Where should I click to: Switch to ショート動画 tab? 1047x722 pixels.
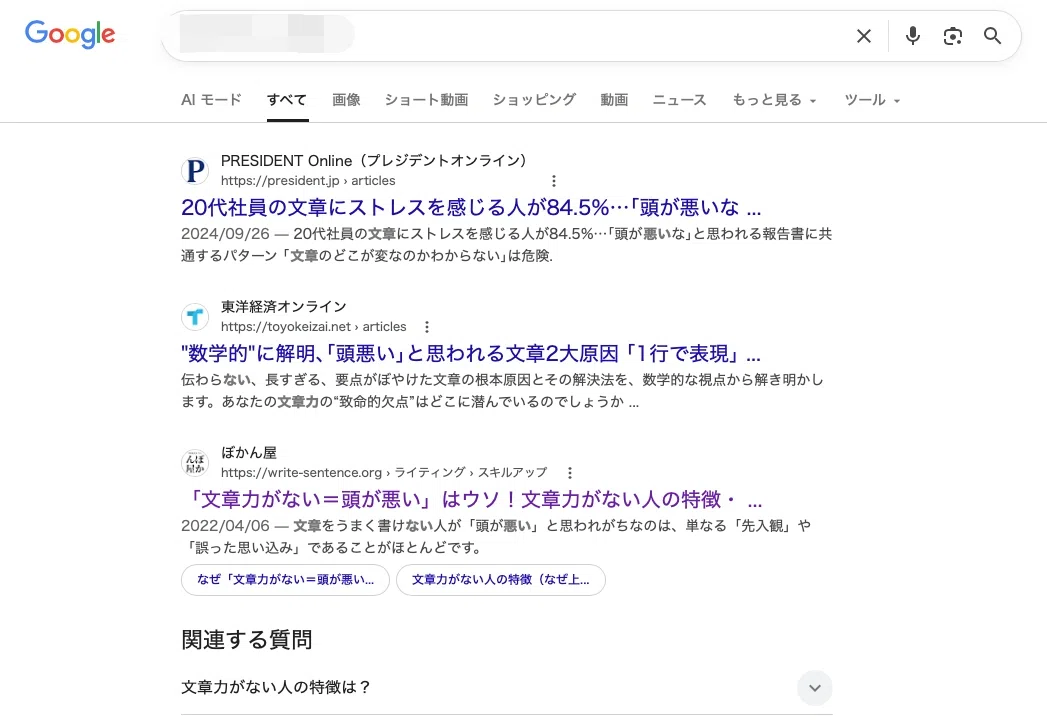426,100
